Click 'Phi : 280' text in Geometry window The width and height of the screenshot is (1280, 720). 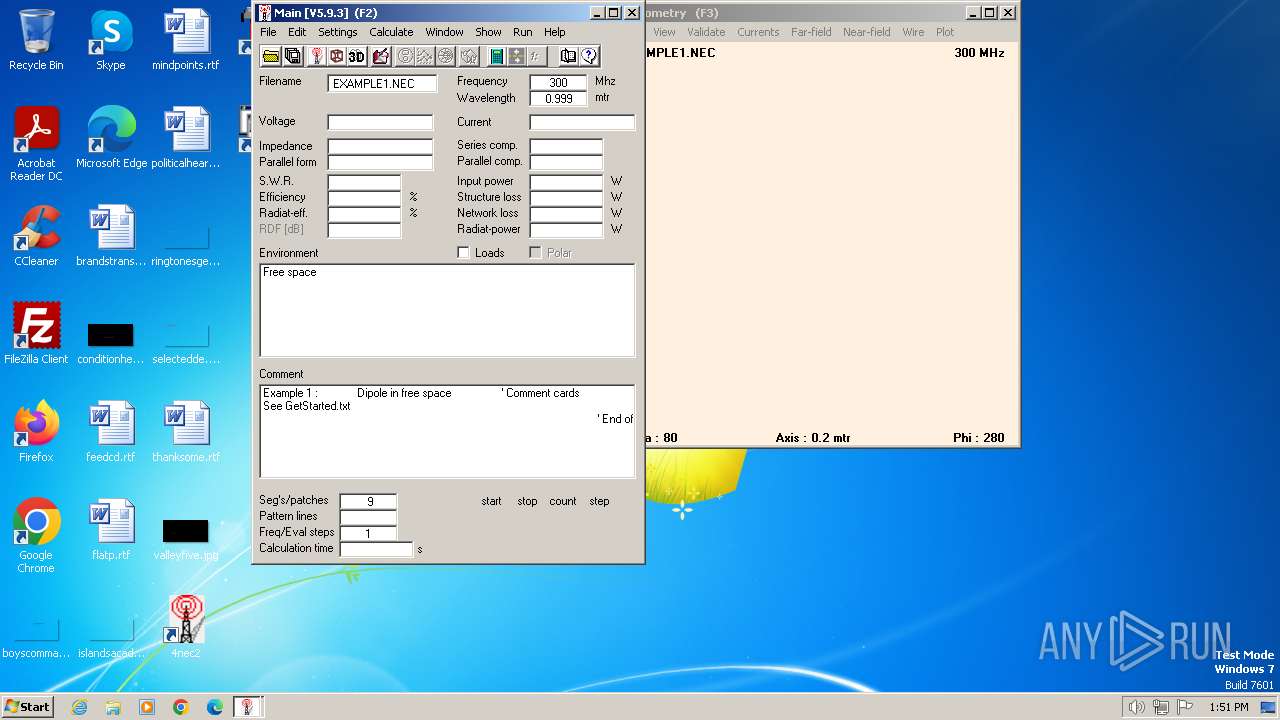978,438
